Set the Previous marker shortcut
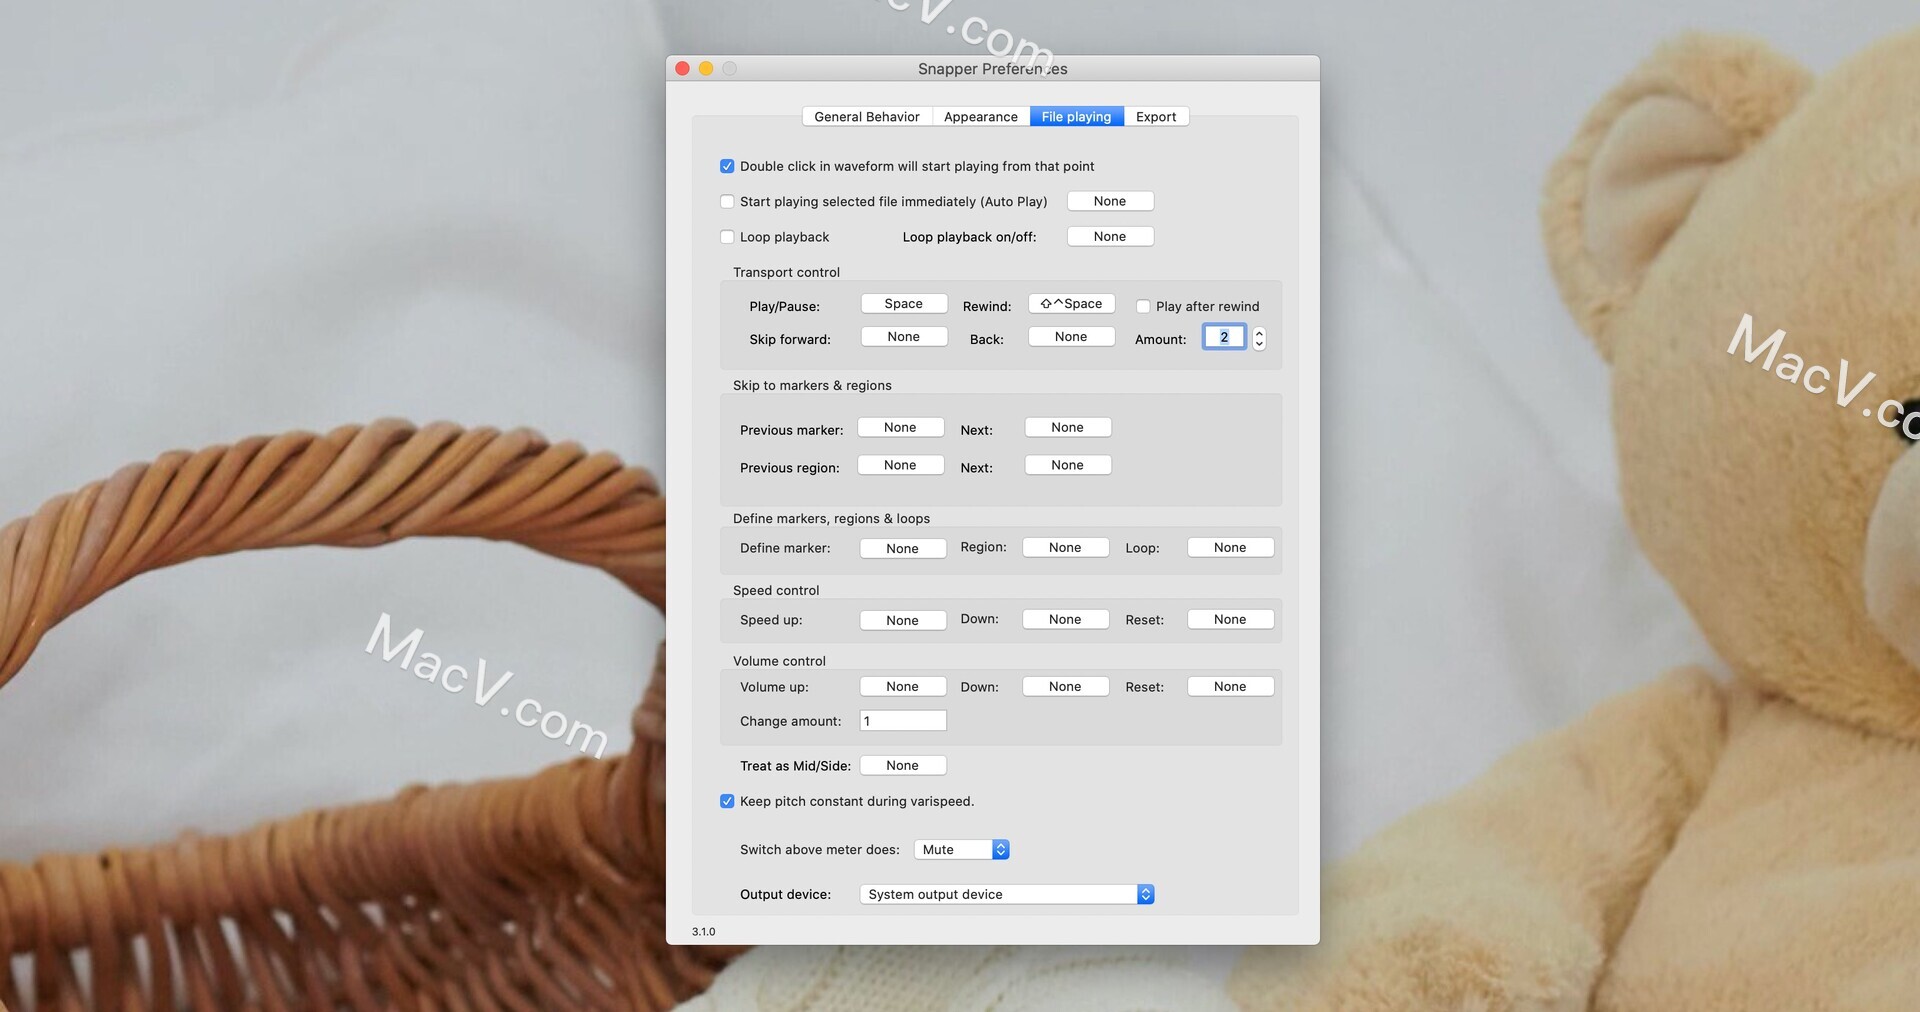Viewport: 1920px width, 1012px height. click(901, 427)
